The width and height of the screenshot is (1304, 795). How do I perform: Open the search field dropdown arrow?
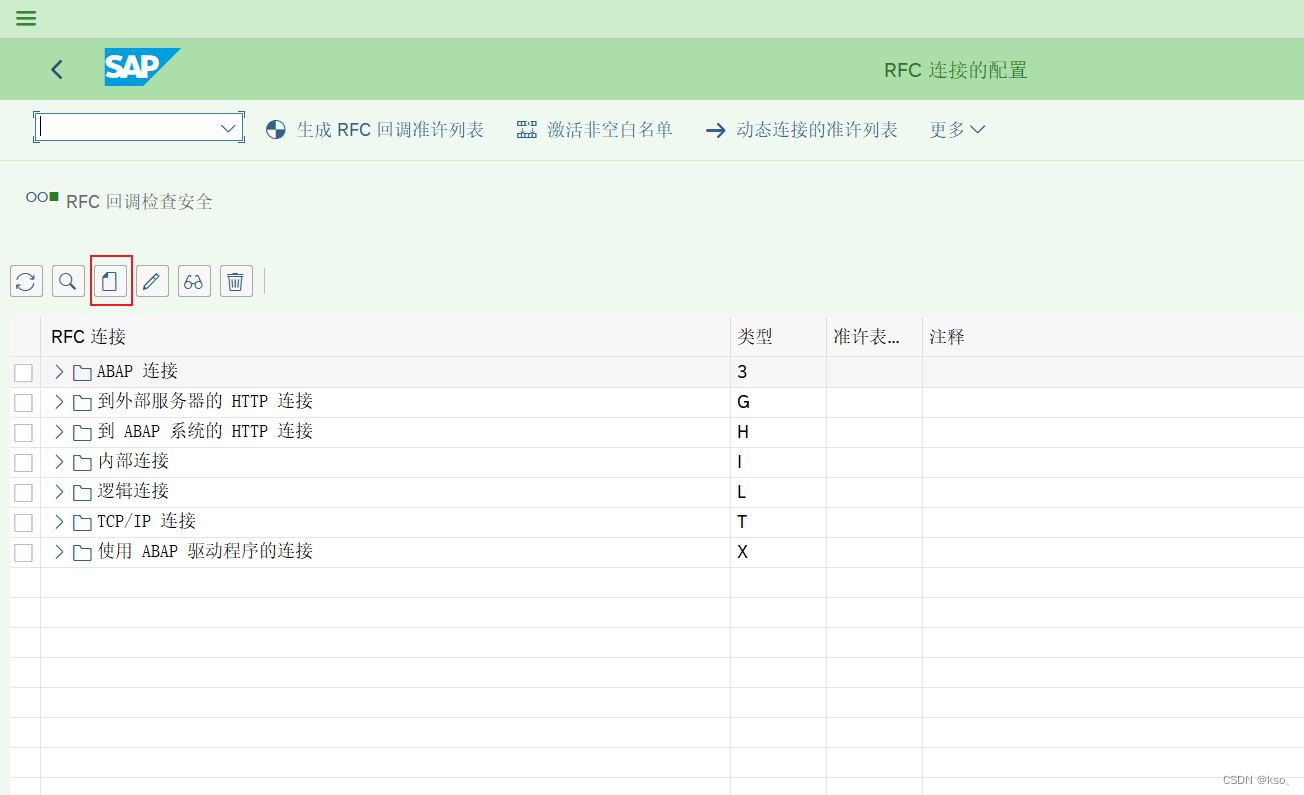(x=228, y=127)
